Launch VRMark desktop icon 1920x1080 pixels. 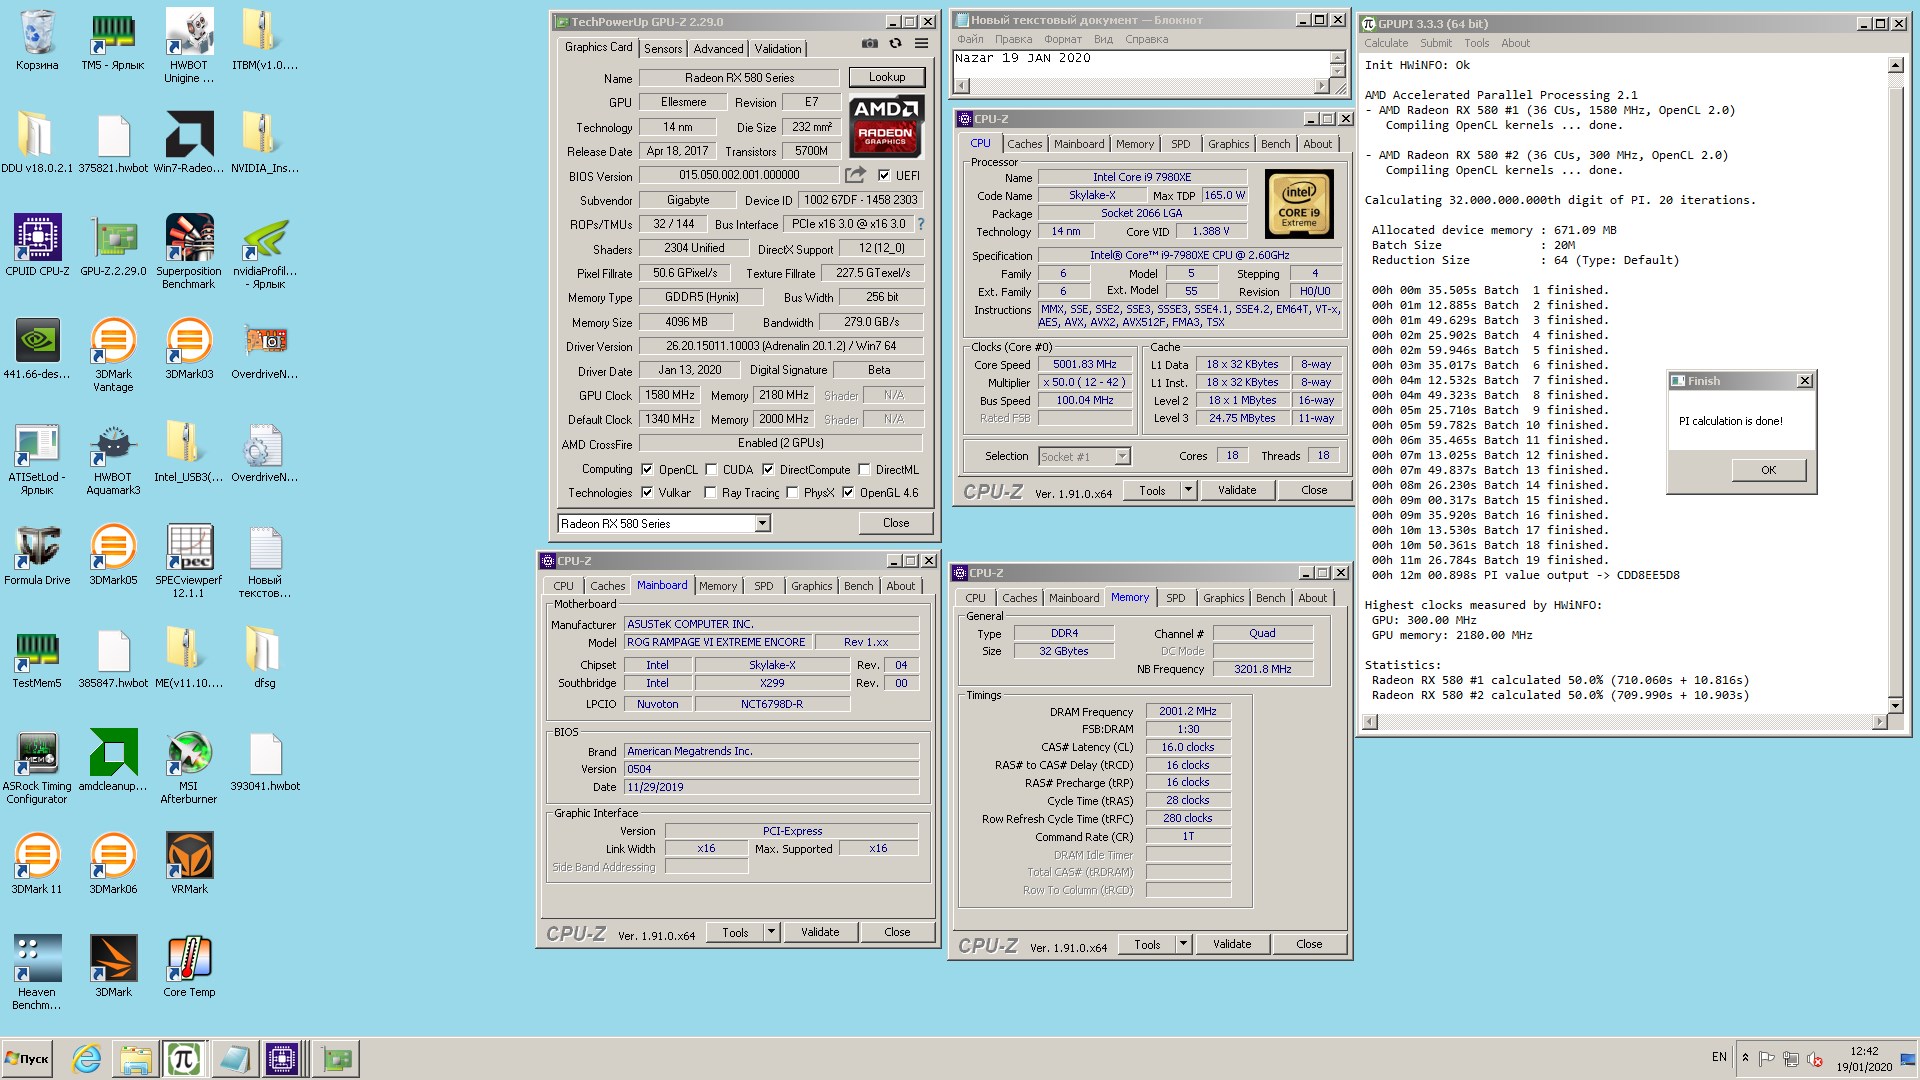click(x=189, y=863)
